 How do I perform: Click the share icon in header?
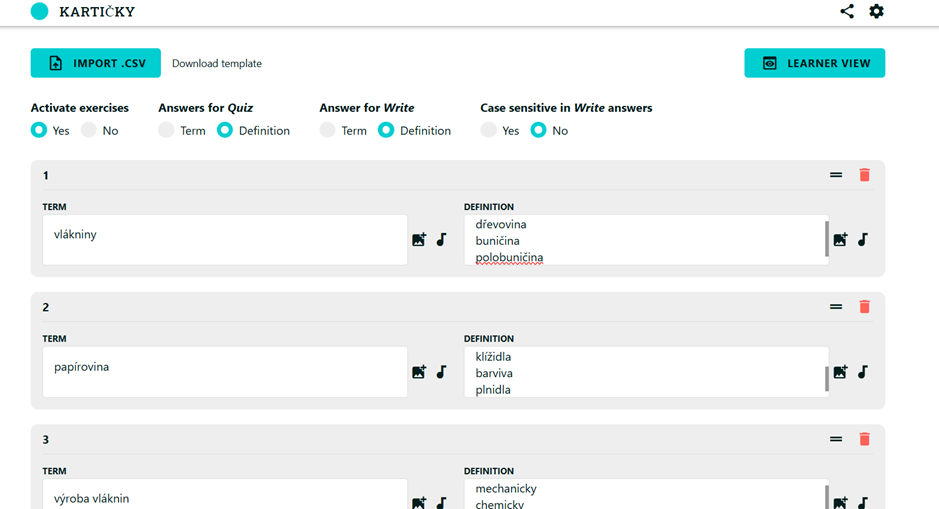click(847, 12)
